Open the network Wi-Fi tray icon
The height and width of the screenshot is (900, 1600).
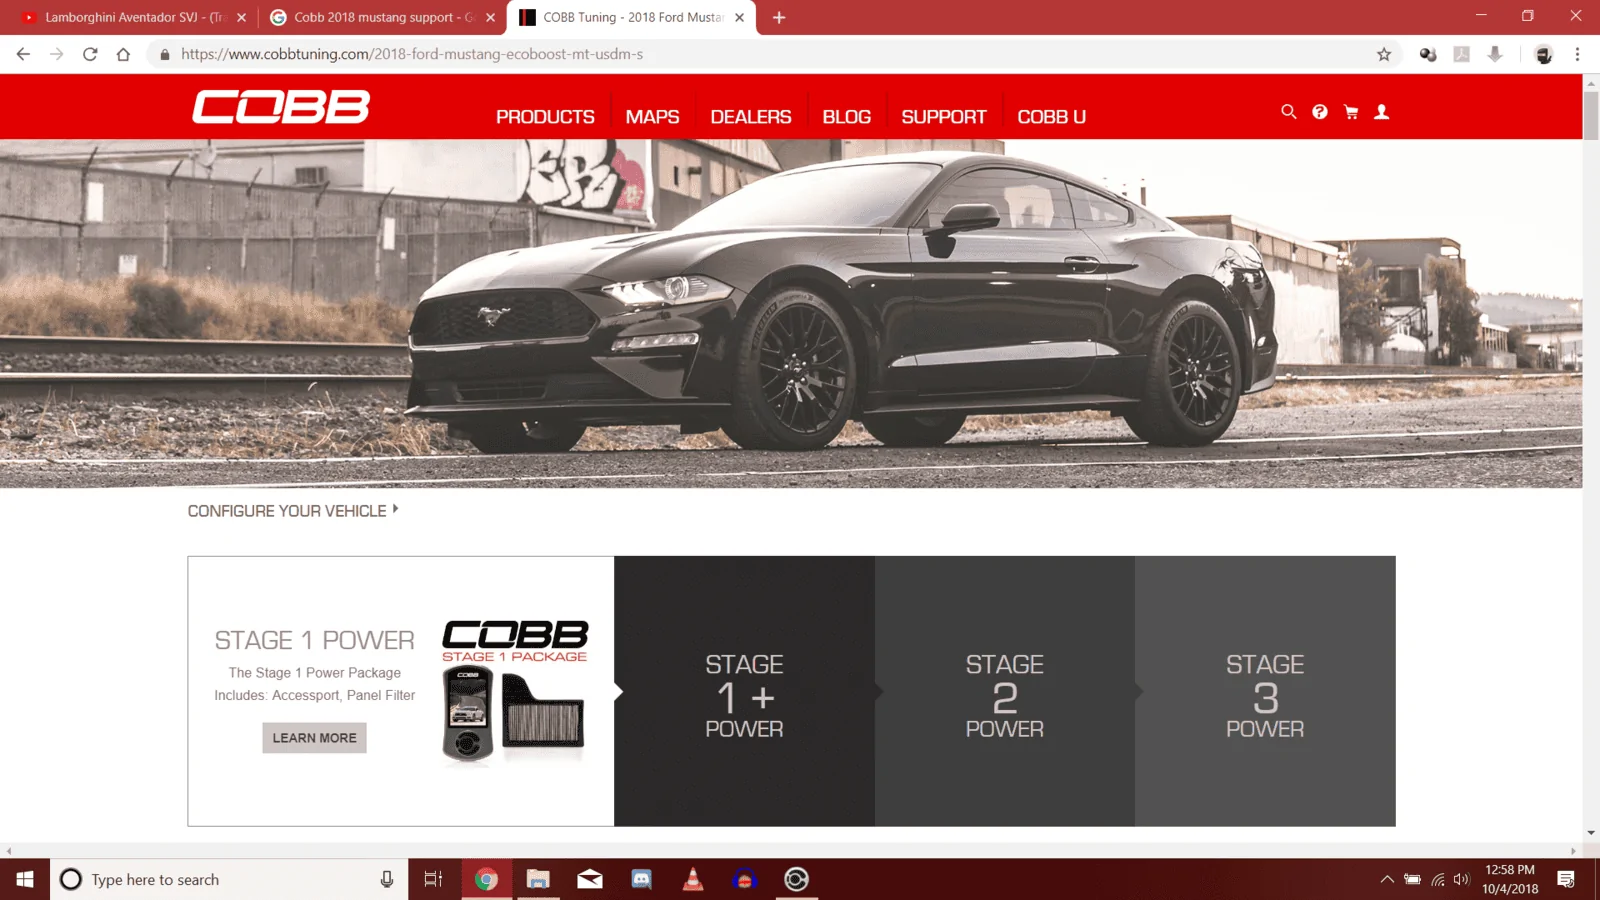[1437, 879]
